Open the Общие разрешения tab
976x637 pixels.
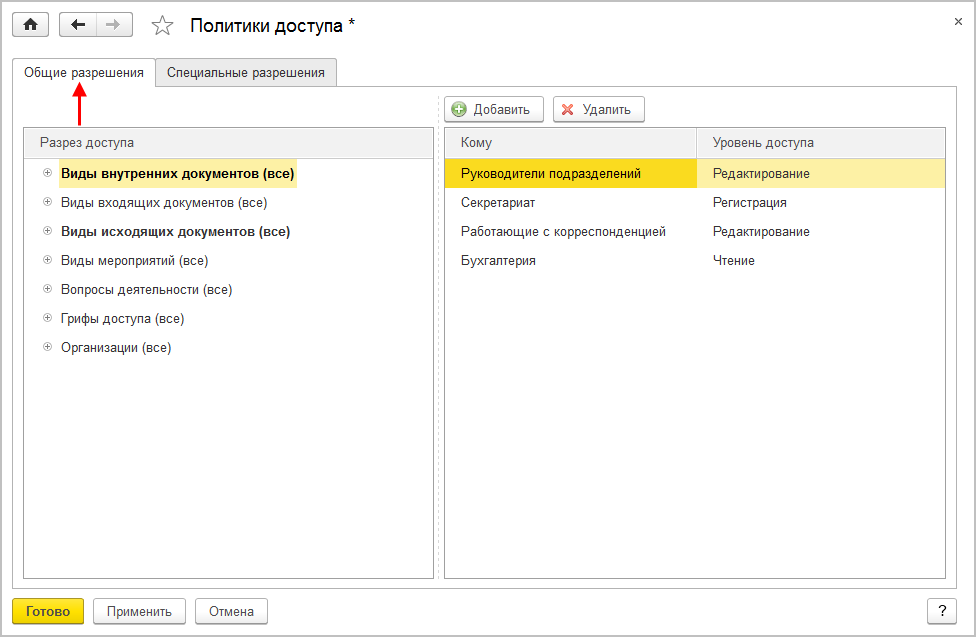pos(84,72)
